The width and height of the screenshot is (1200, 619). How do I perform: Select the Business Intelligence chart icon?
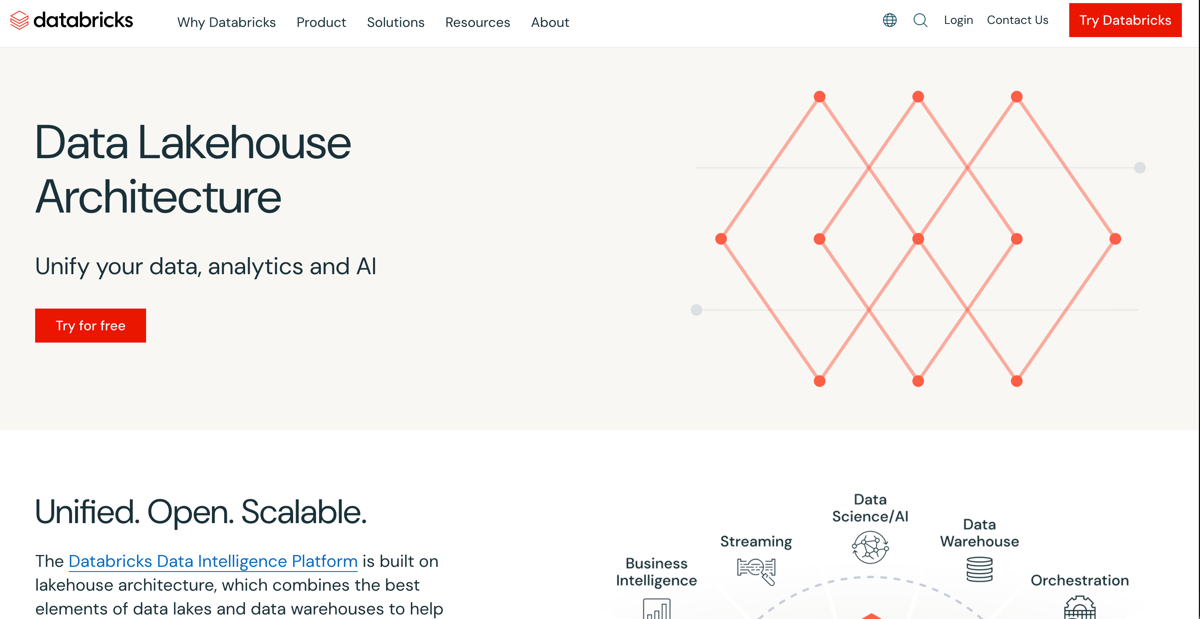(656, 608)
